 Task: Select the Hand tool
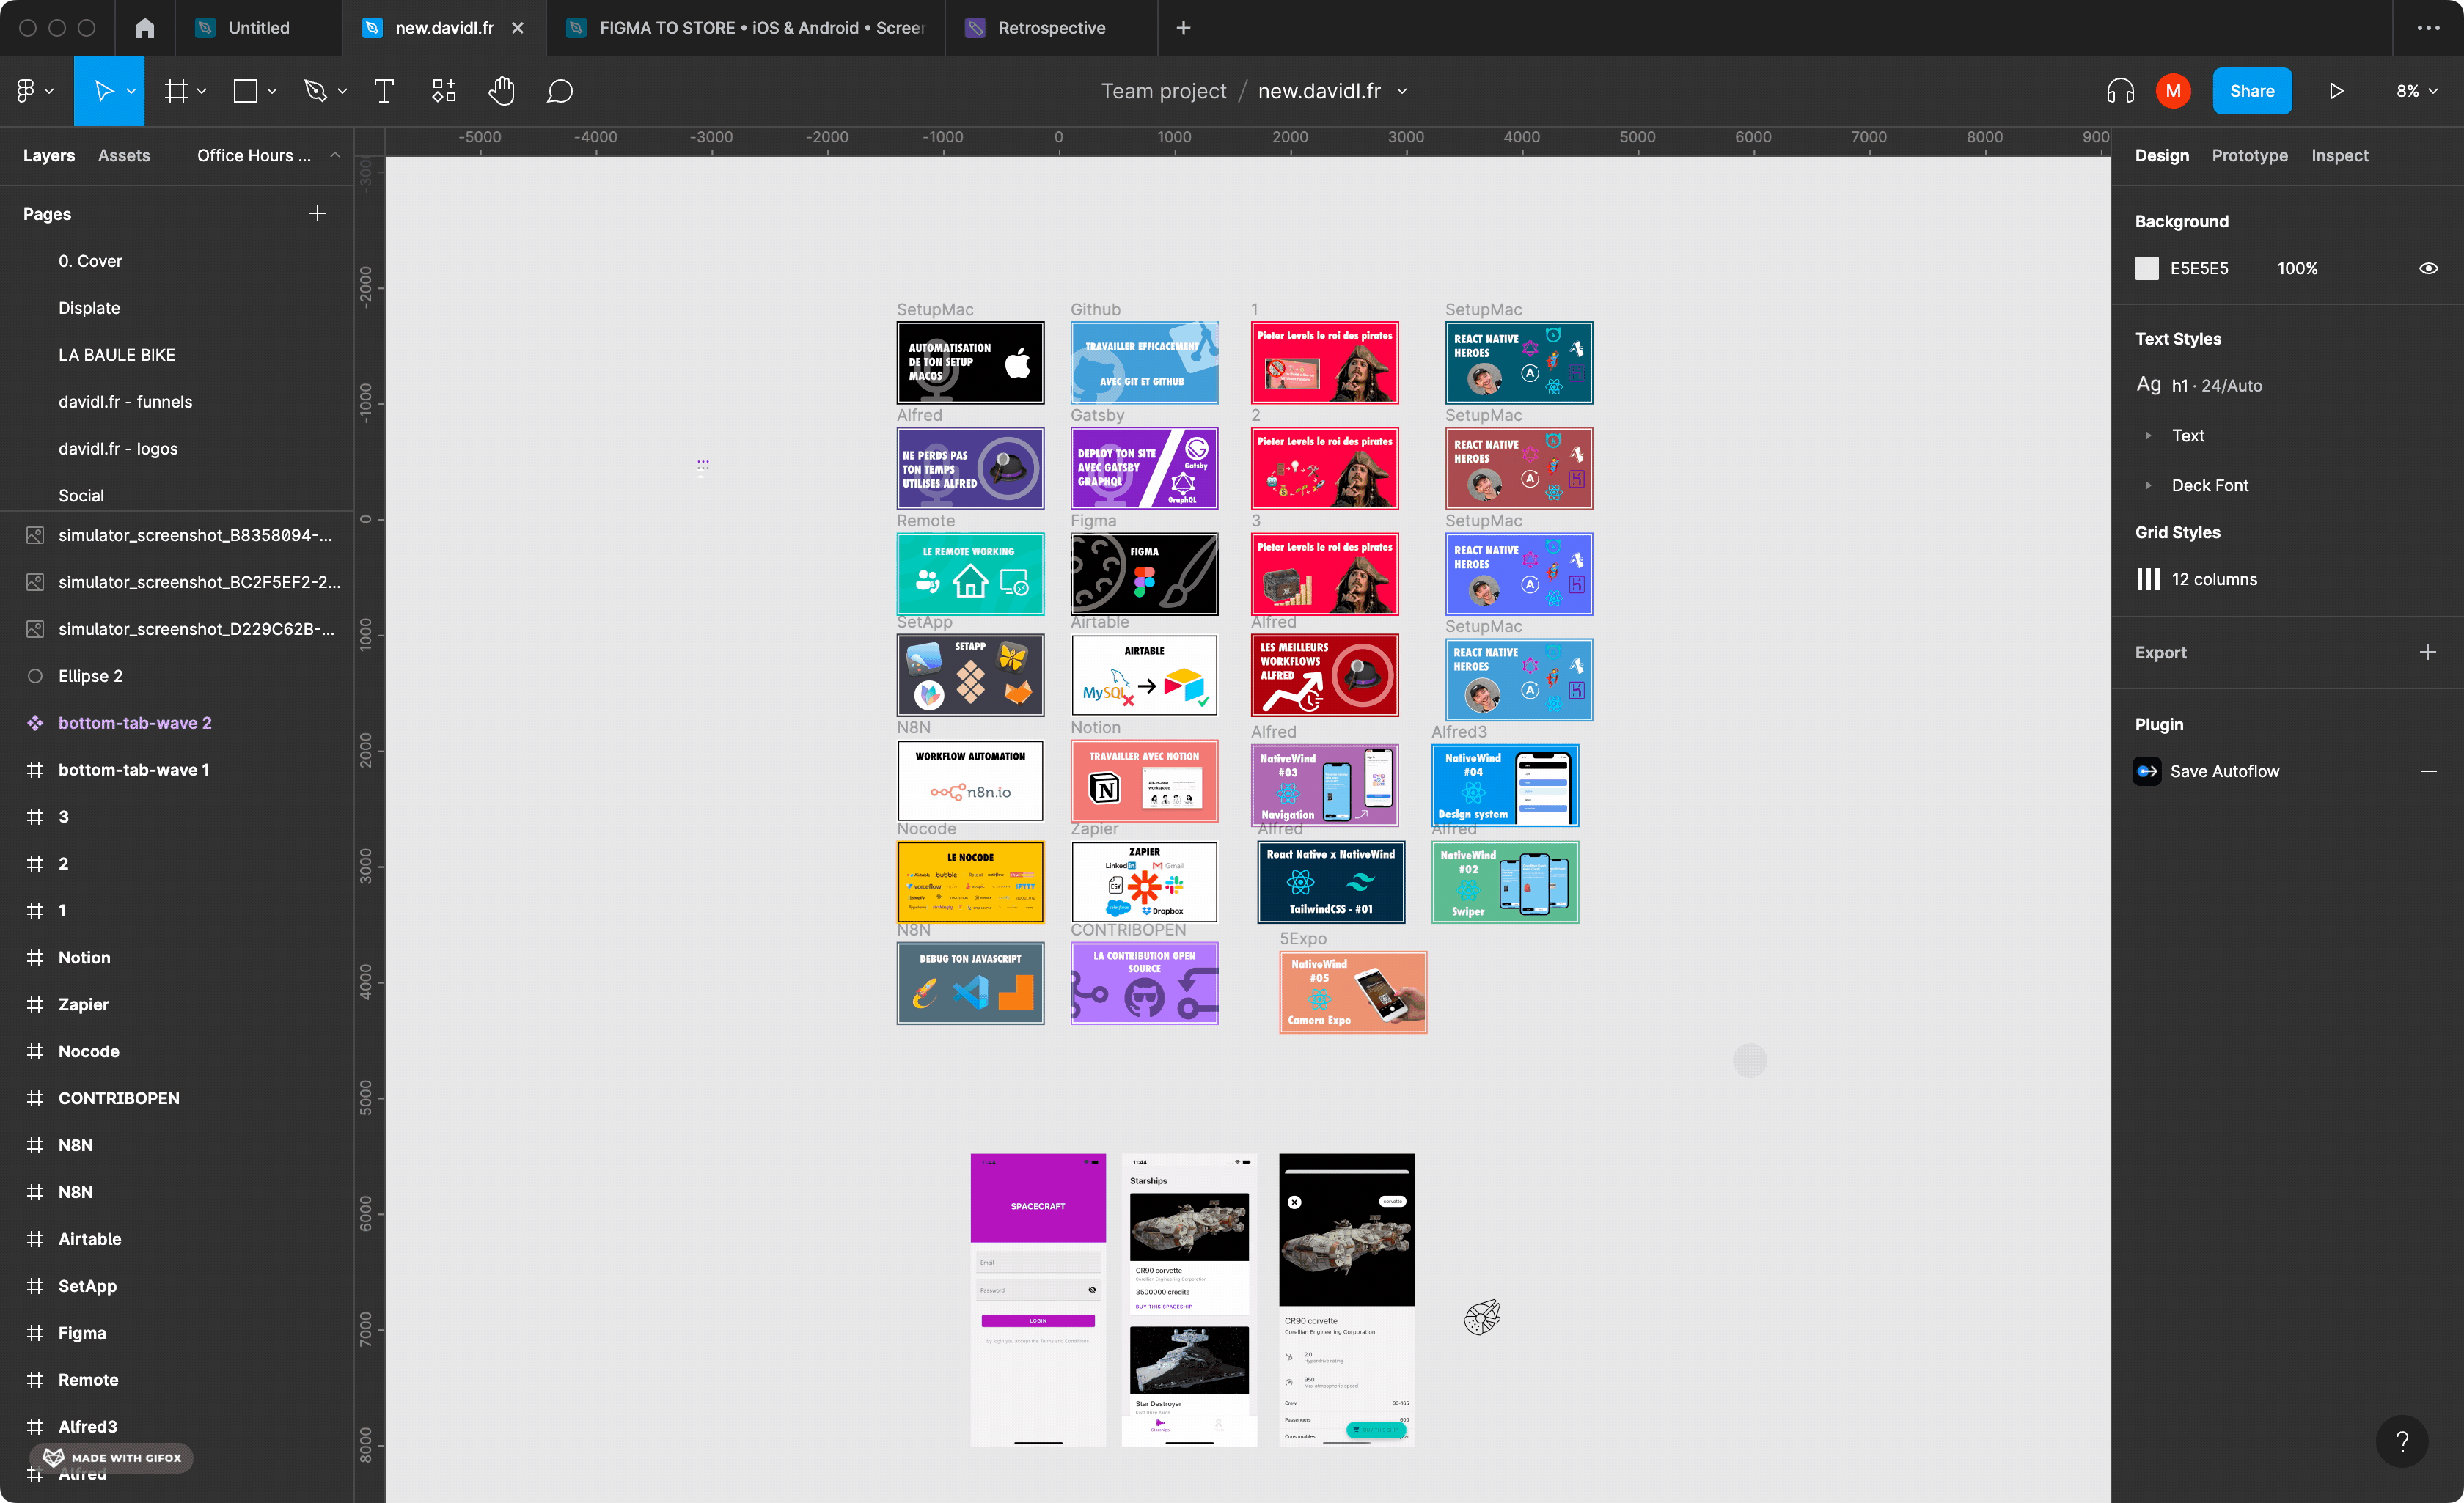click(501, 91)
